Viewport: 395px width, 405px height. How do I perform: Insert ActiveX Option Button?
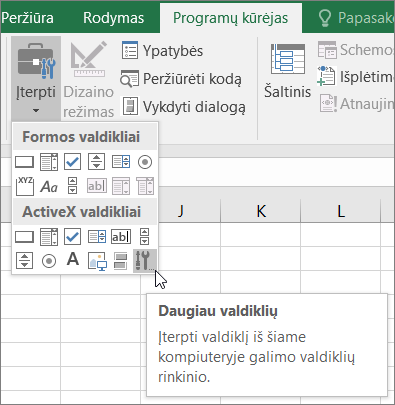49,261
